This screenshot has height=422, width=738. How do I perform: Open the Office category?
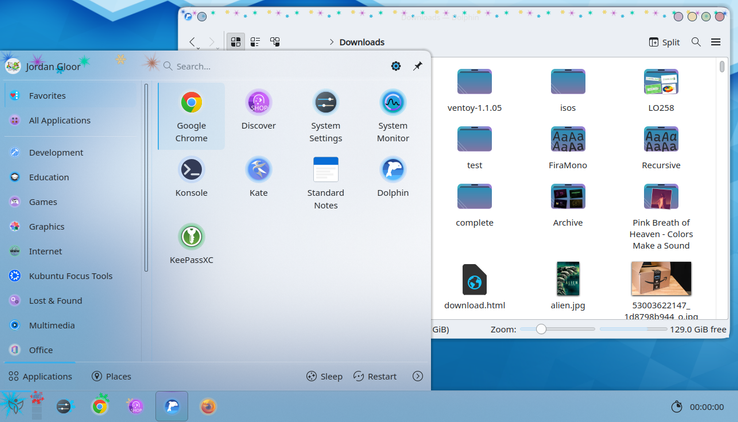(71, 350)
